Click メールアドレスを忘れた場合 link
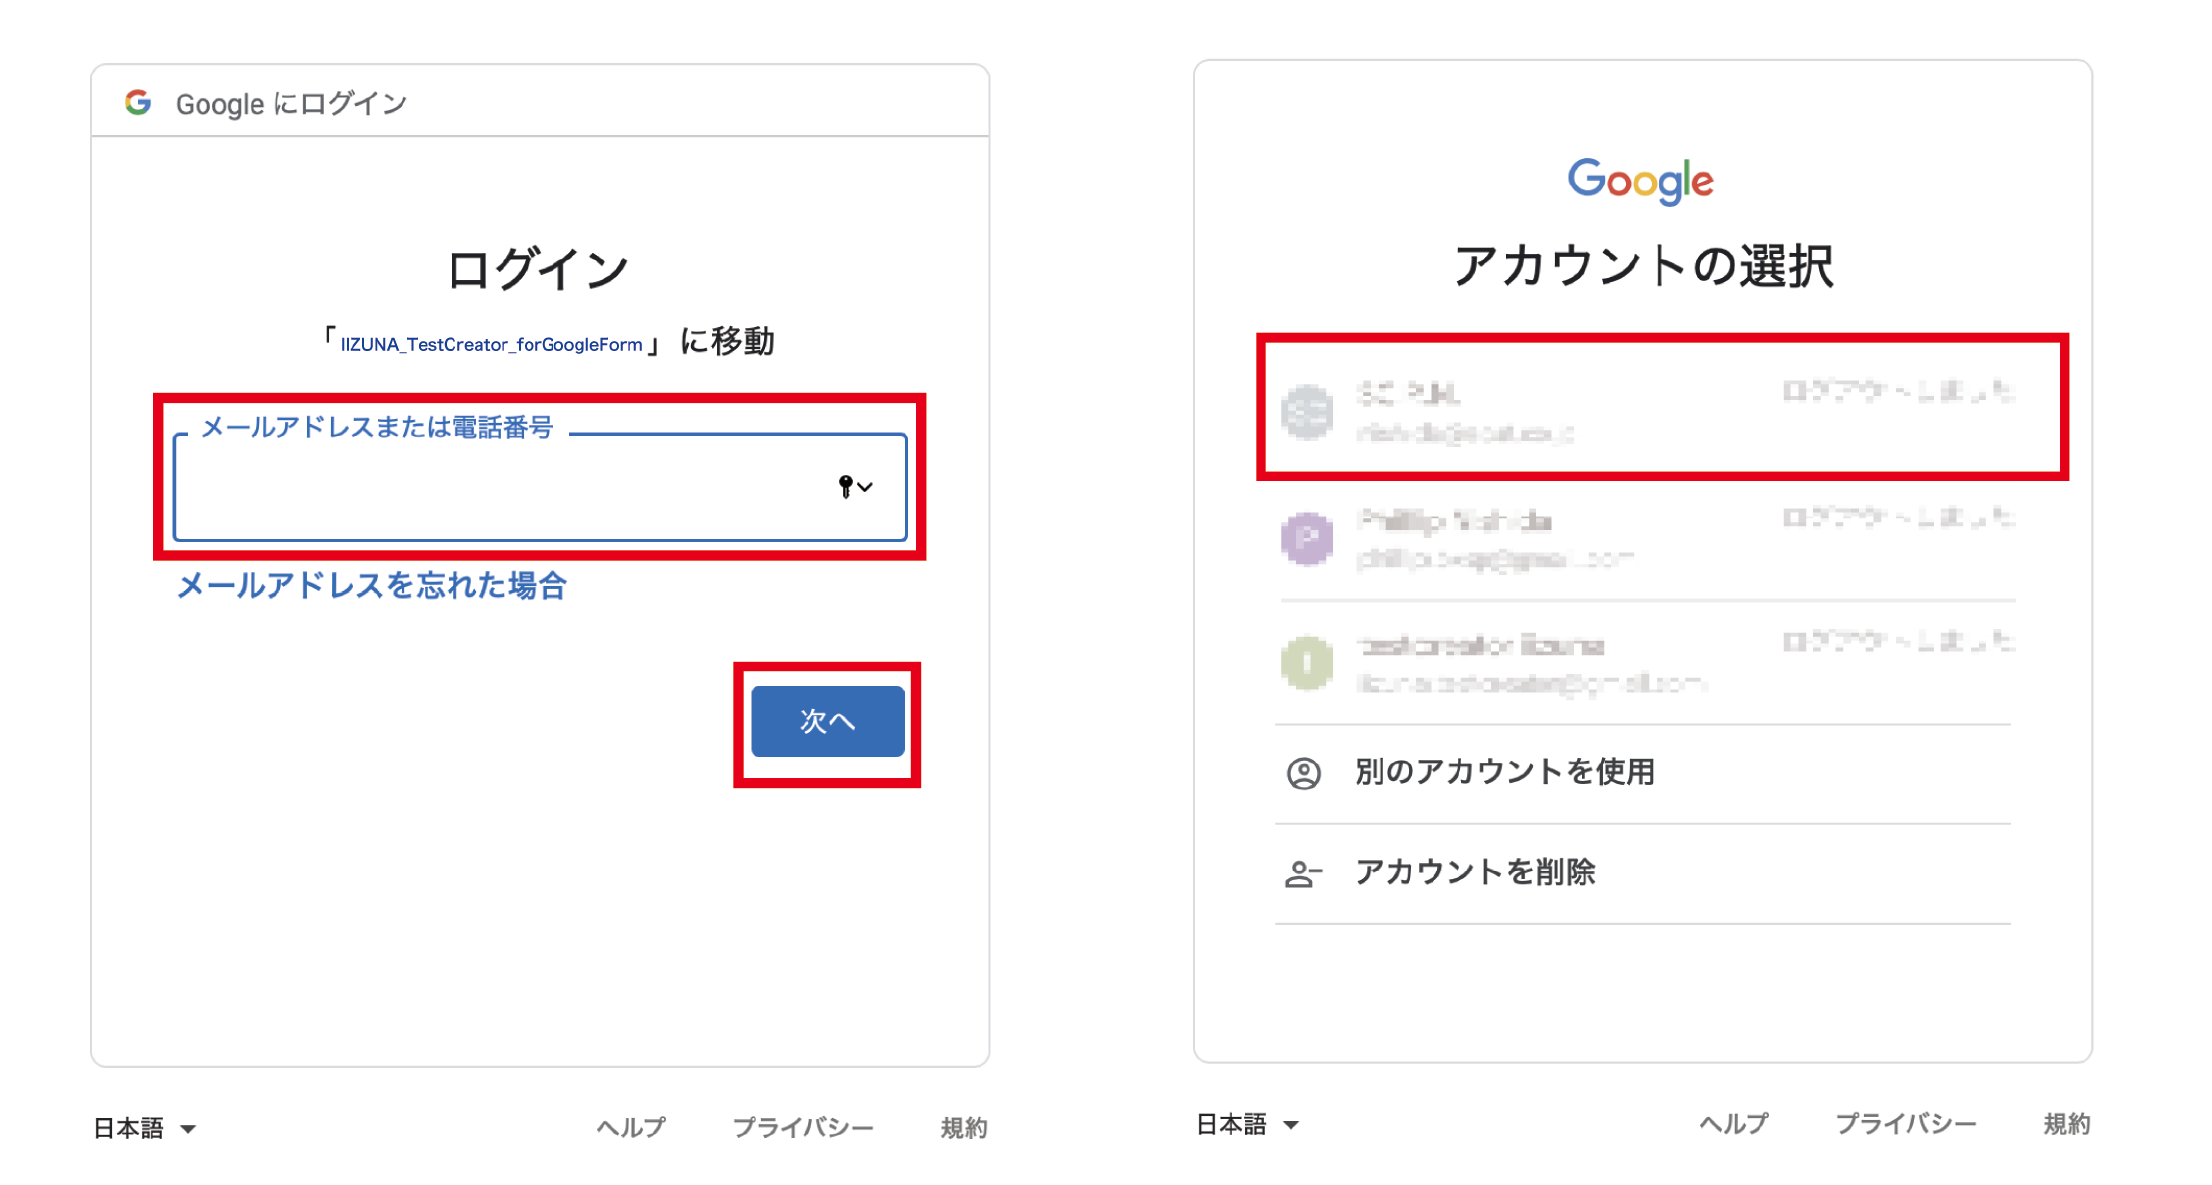The height and width of the screenshot is (1185, 2212). pyautogui.click(x=372, y=585)
